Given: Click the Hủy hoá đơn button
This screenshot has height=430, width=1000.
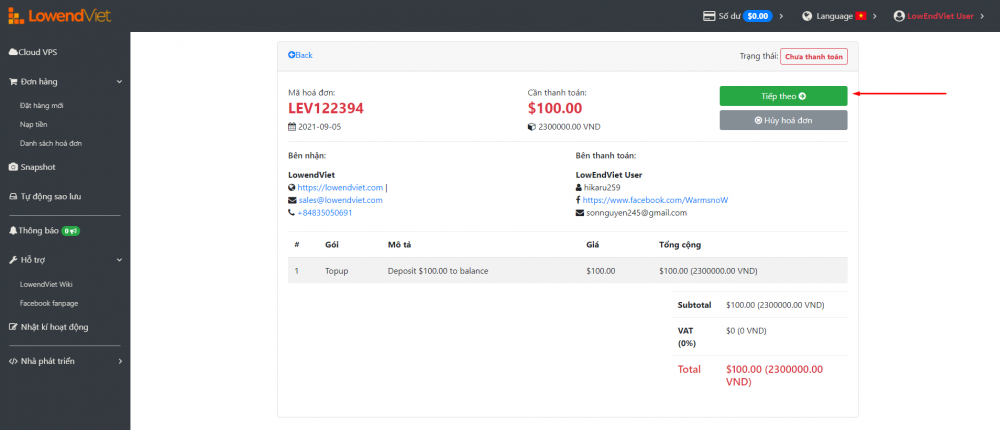Looking at the screenshot, I should pos(783,120).
